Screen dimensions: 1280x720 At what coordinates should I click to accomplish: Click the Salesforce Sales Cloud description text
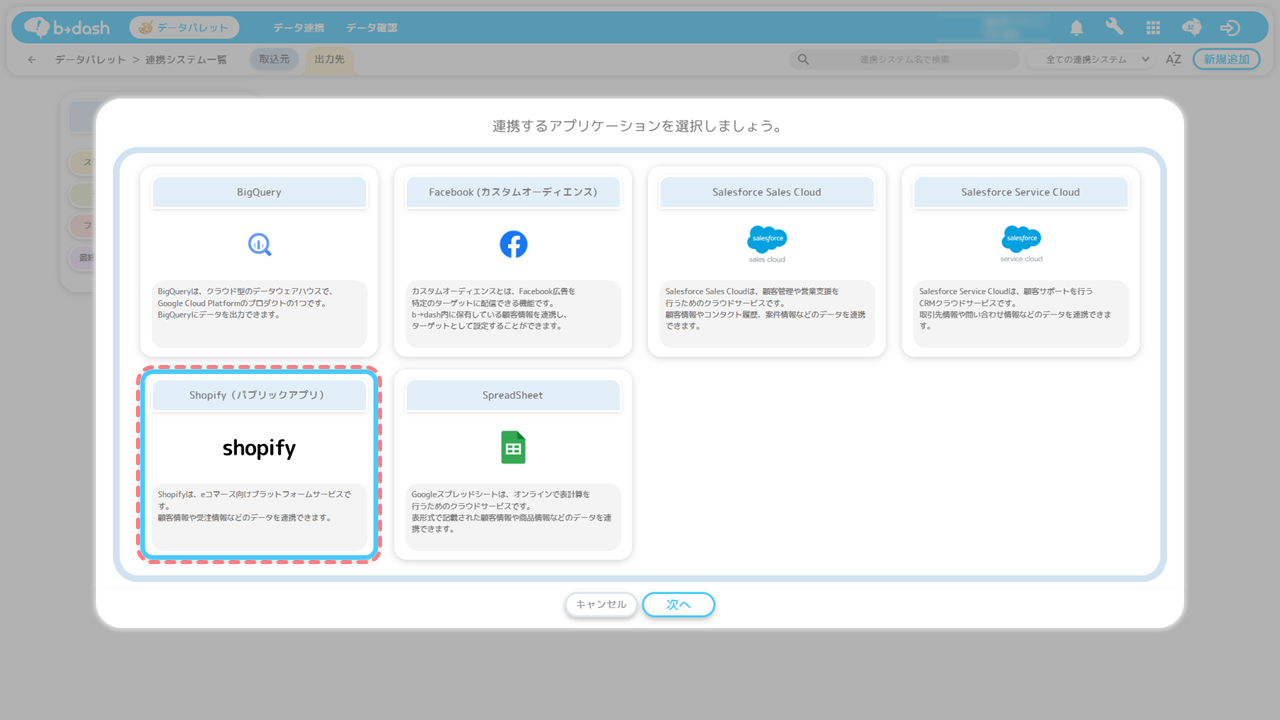(765, 308)
